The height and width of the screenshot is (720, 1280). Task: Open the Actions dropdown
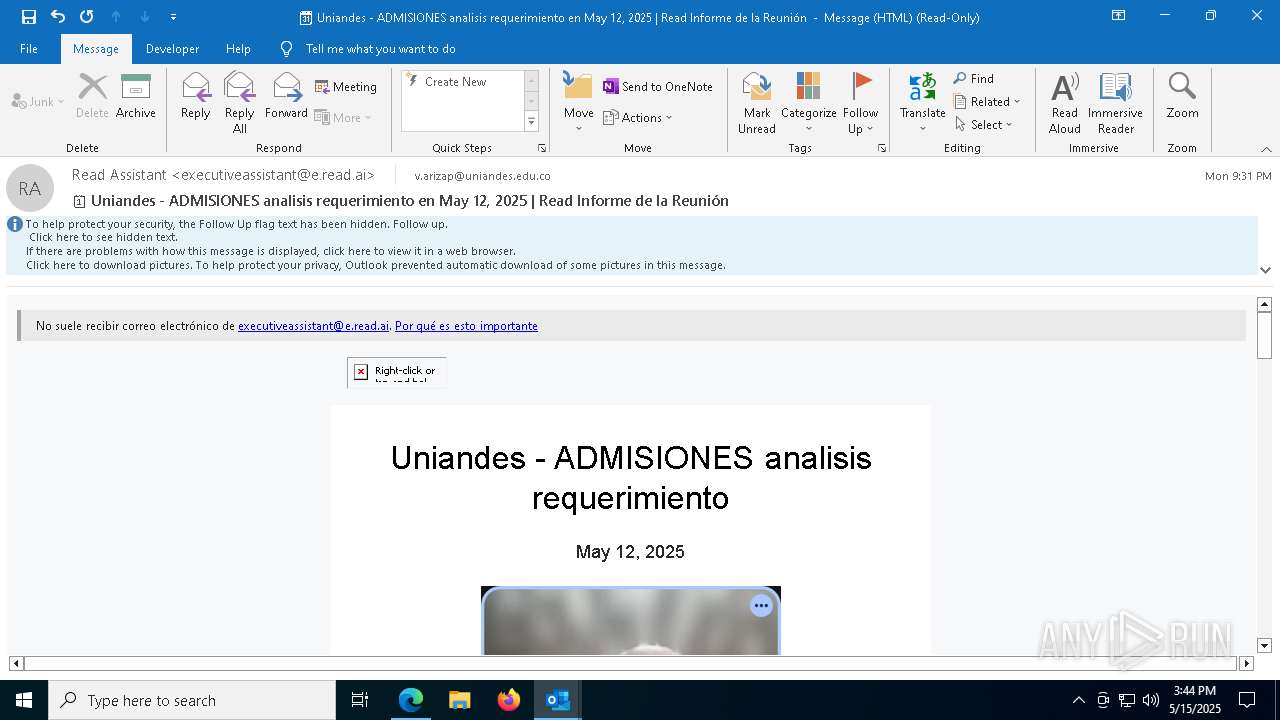pyautogui.click(x=638, y=117)
